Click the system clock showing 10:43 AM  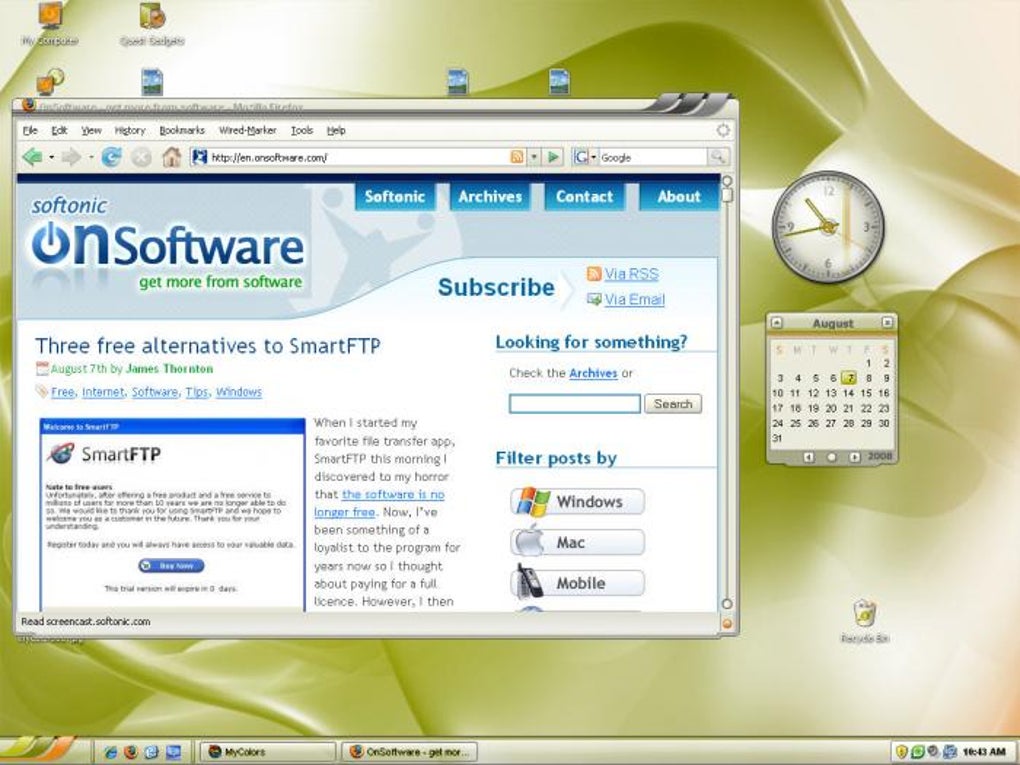tap(984, 752)
